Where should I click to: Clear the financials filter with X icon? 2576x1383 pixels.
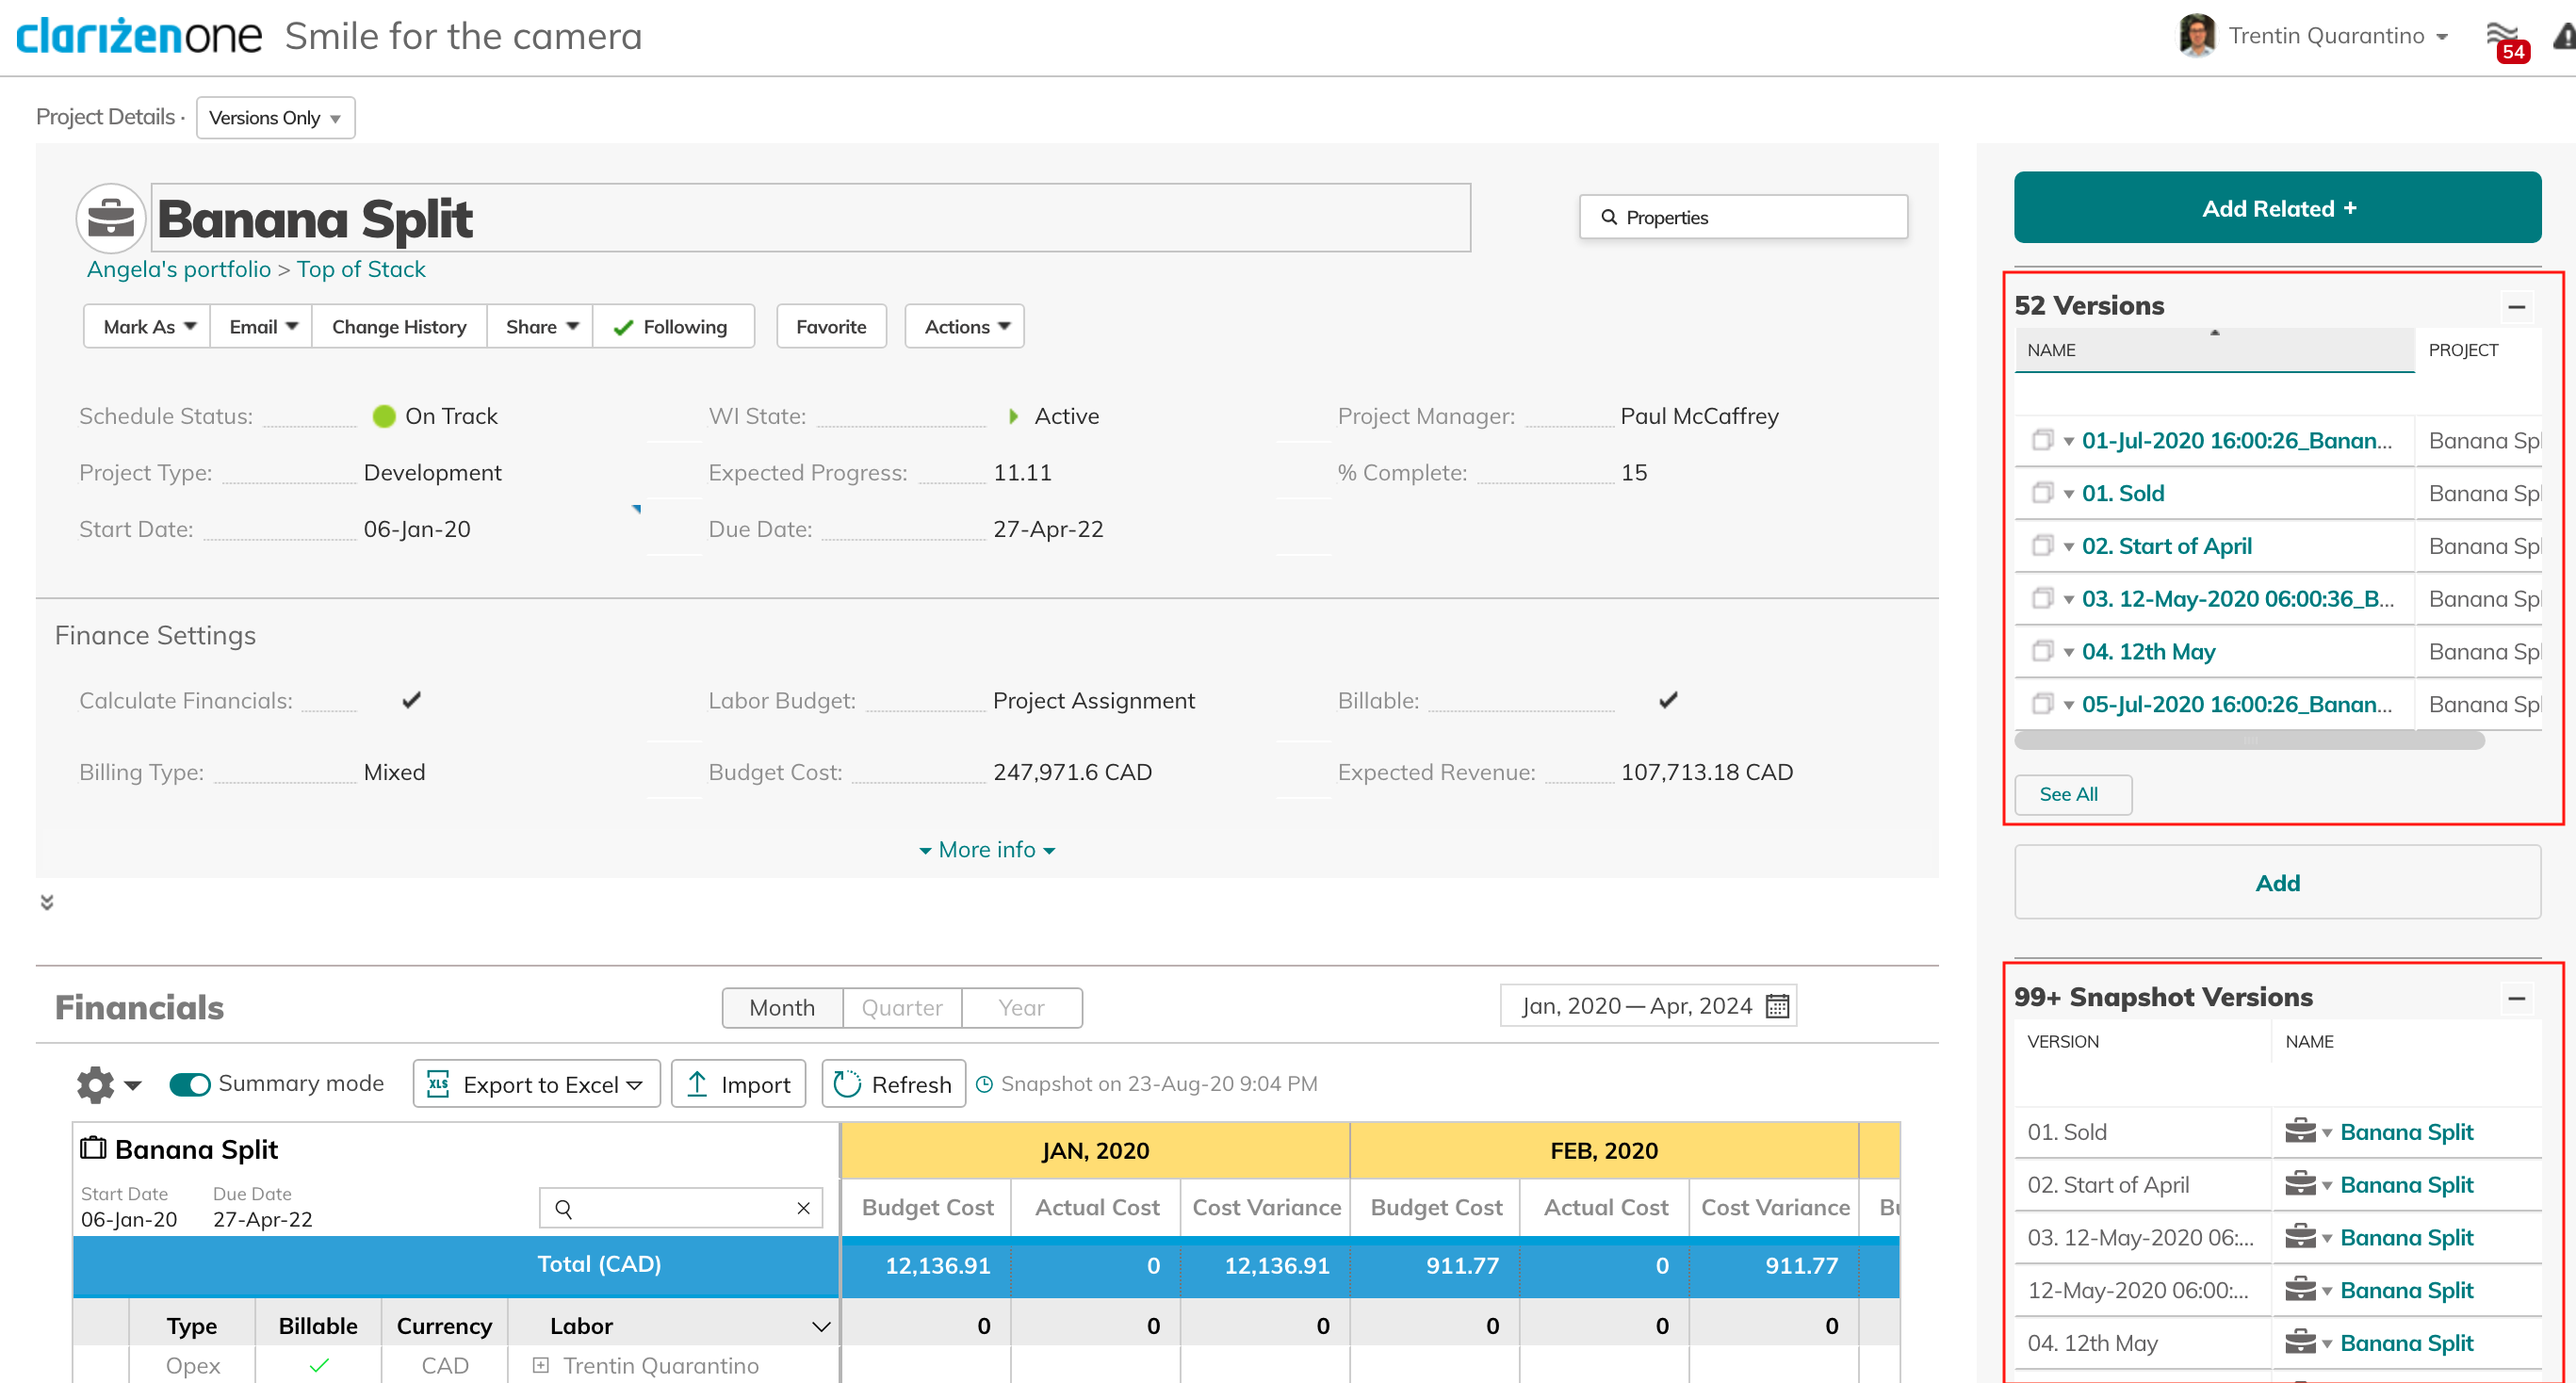pos(803,1209)
